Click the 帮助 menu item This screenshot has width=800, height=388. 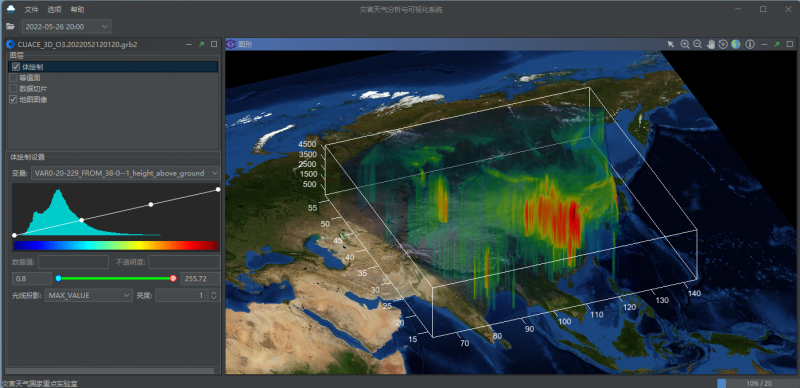[78, 10]
